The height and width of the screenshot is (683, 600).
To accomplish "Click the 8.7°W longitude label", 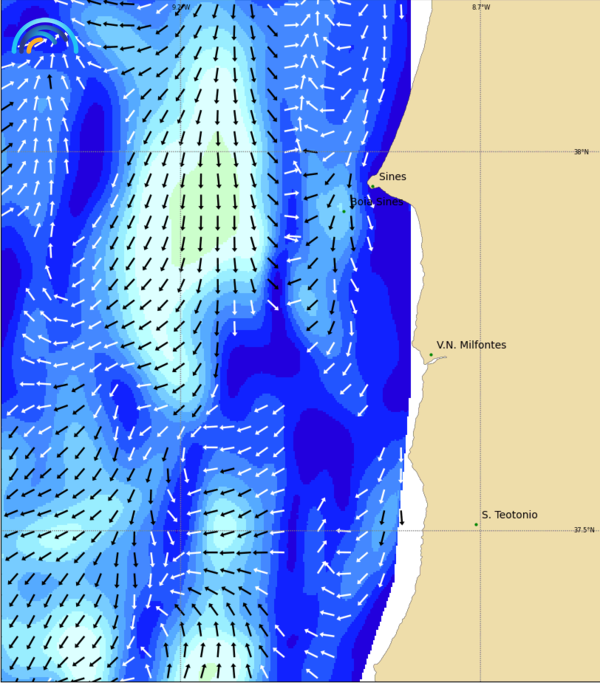I will coord(481,7).
